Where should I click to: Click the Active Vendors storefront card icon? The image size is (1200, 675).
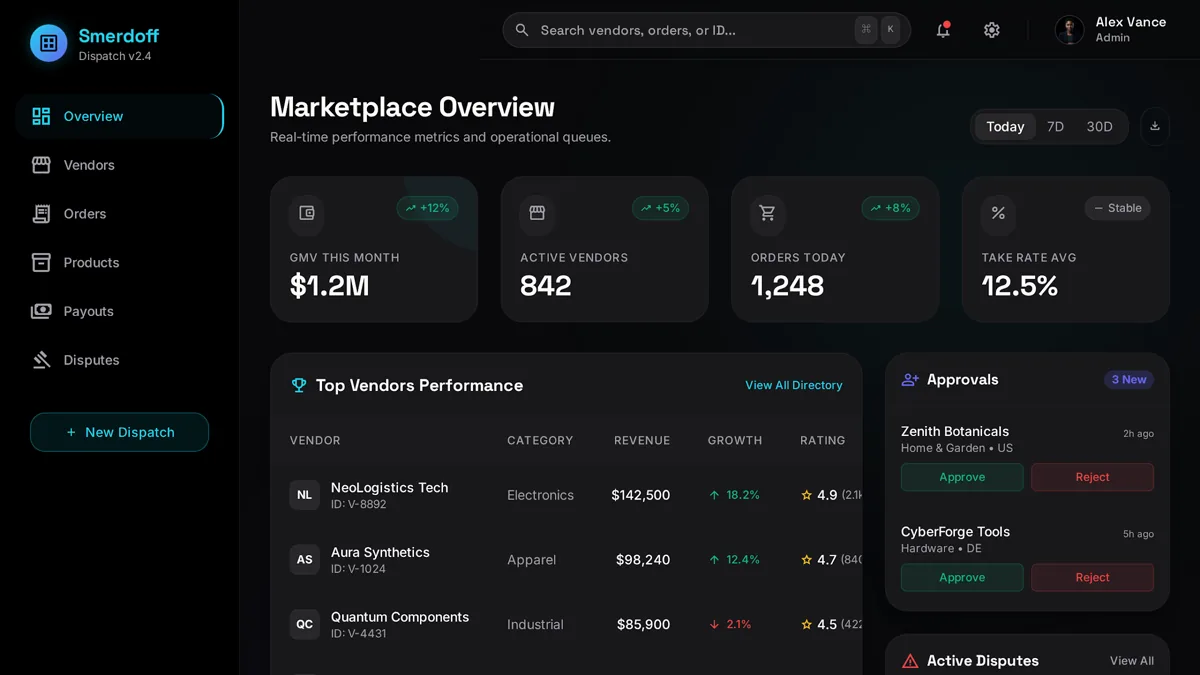(x=537, y=213)
